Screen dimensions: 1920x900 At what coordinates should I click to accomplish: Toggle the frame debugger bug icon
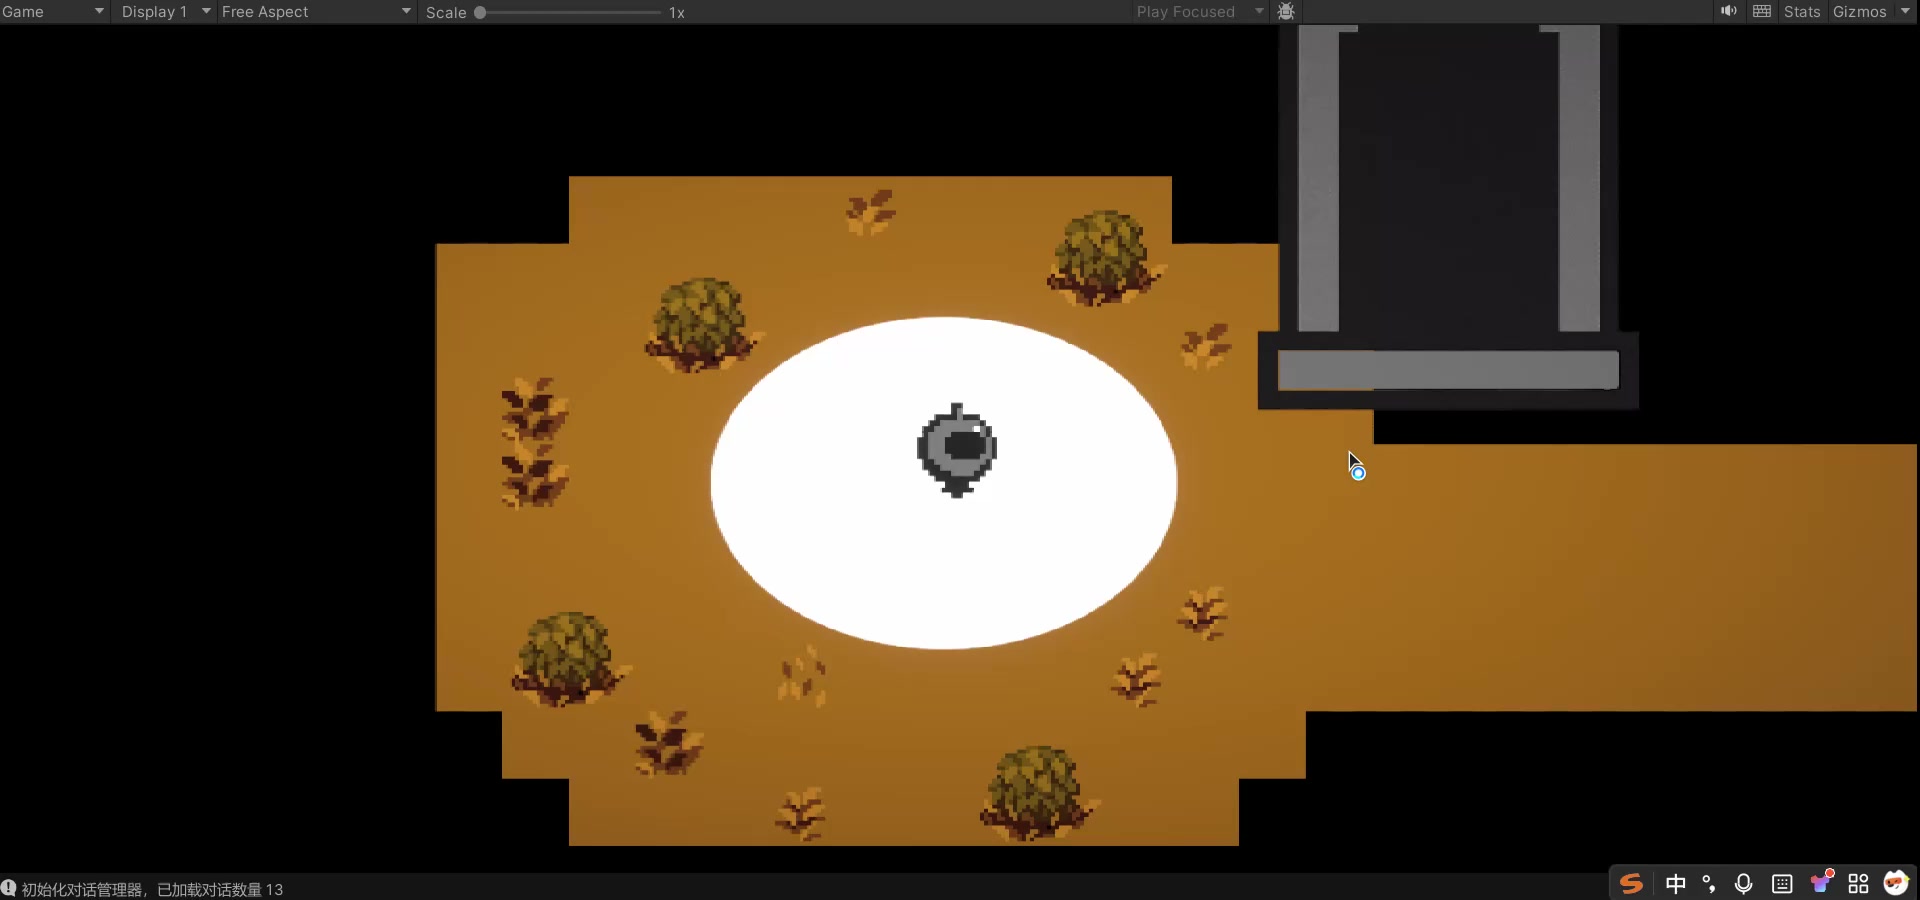pos(1286,12)
